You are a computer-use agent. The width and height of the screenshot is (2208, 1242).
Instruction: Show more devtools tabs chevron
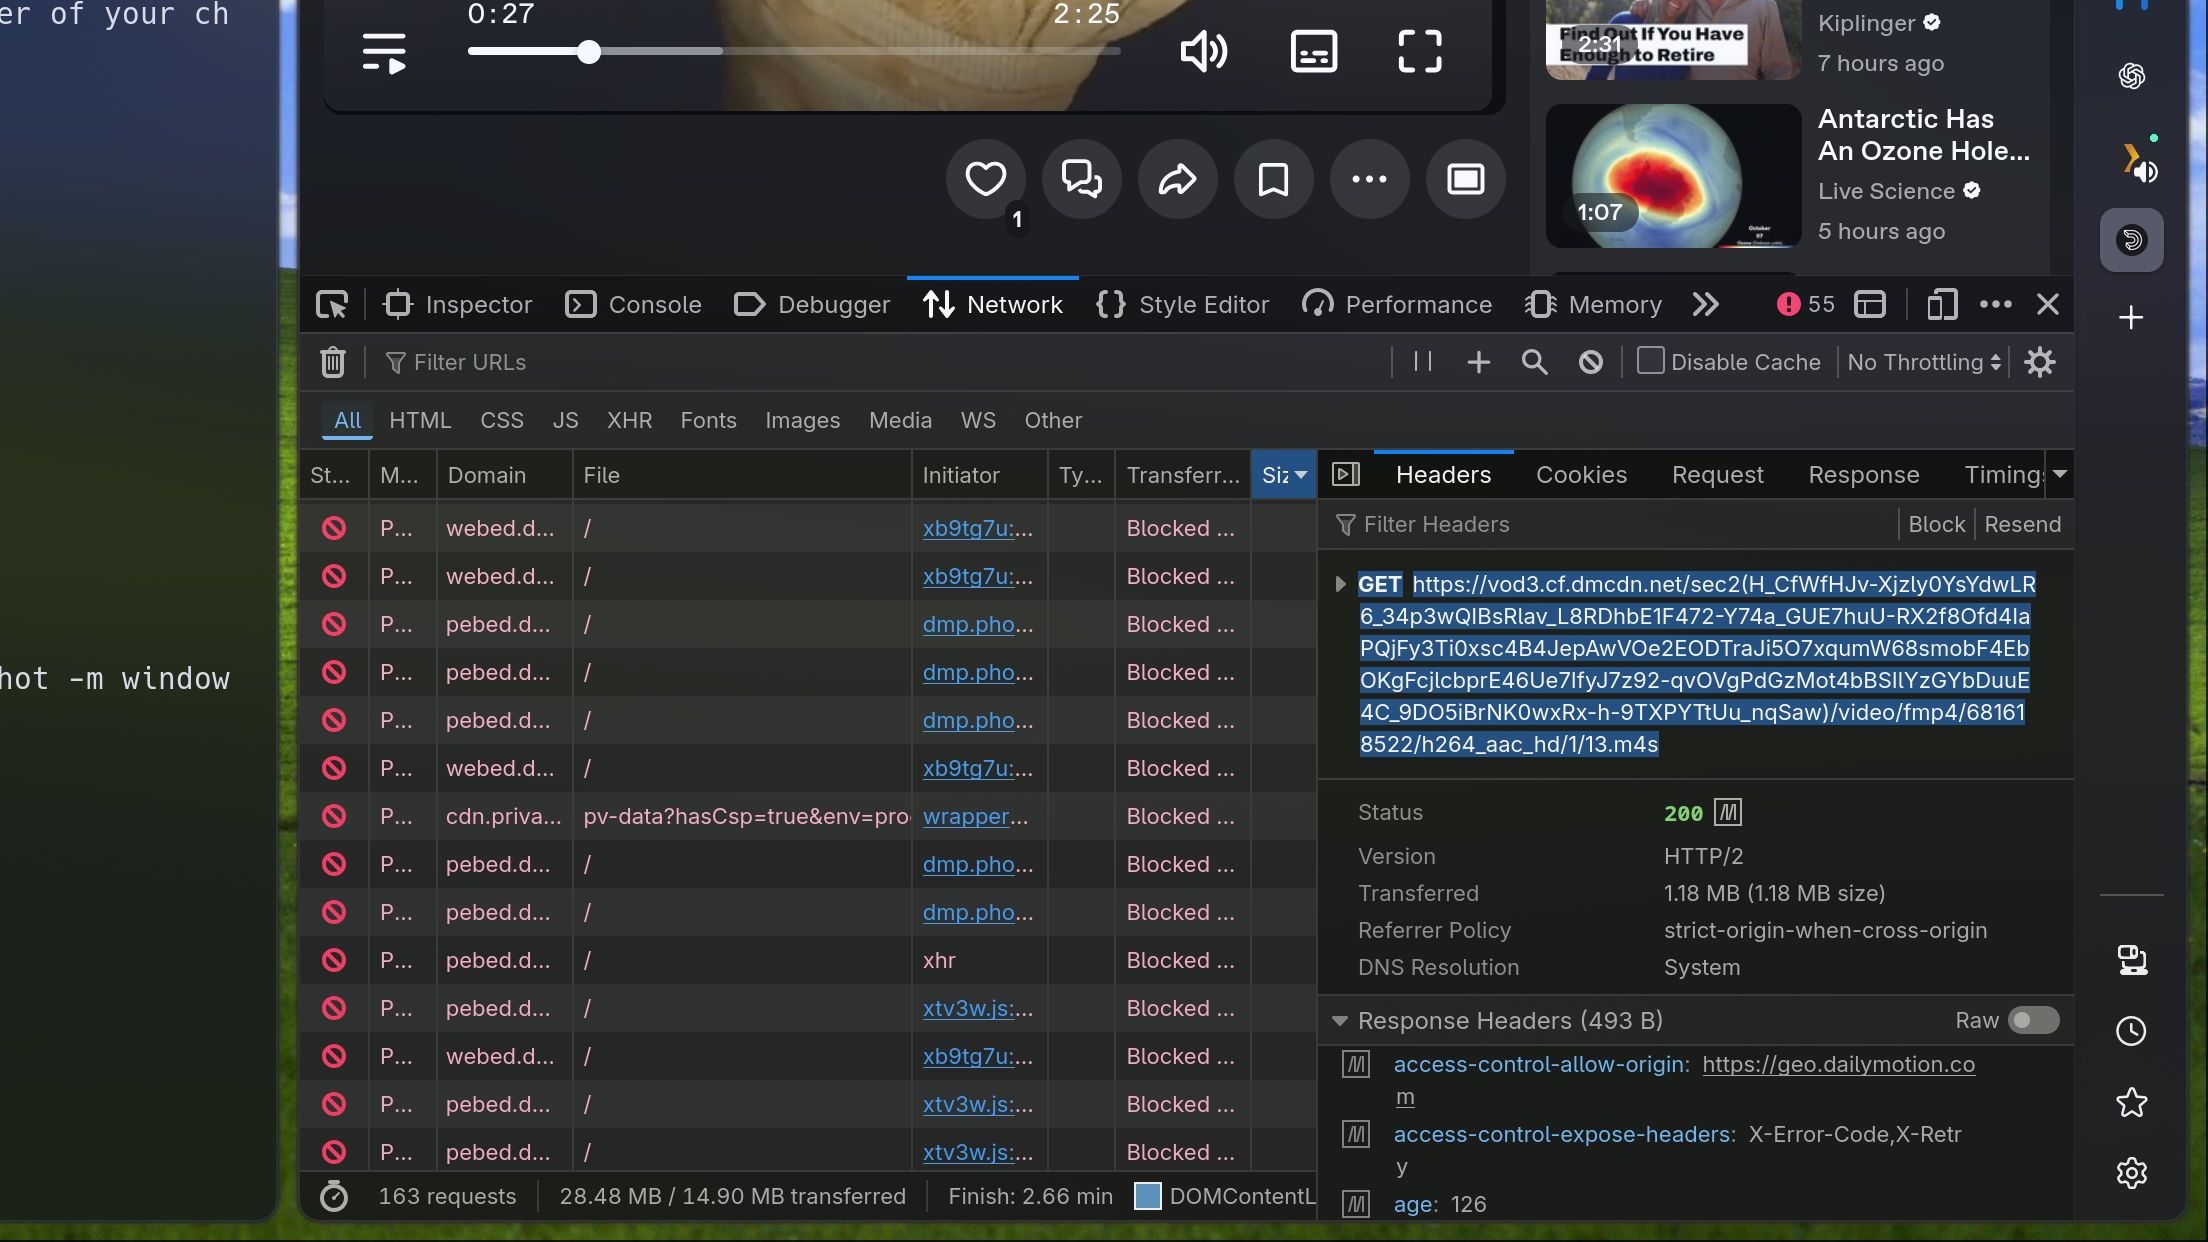pyautogui.click(x=1705, y=304)
